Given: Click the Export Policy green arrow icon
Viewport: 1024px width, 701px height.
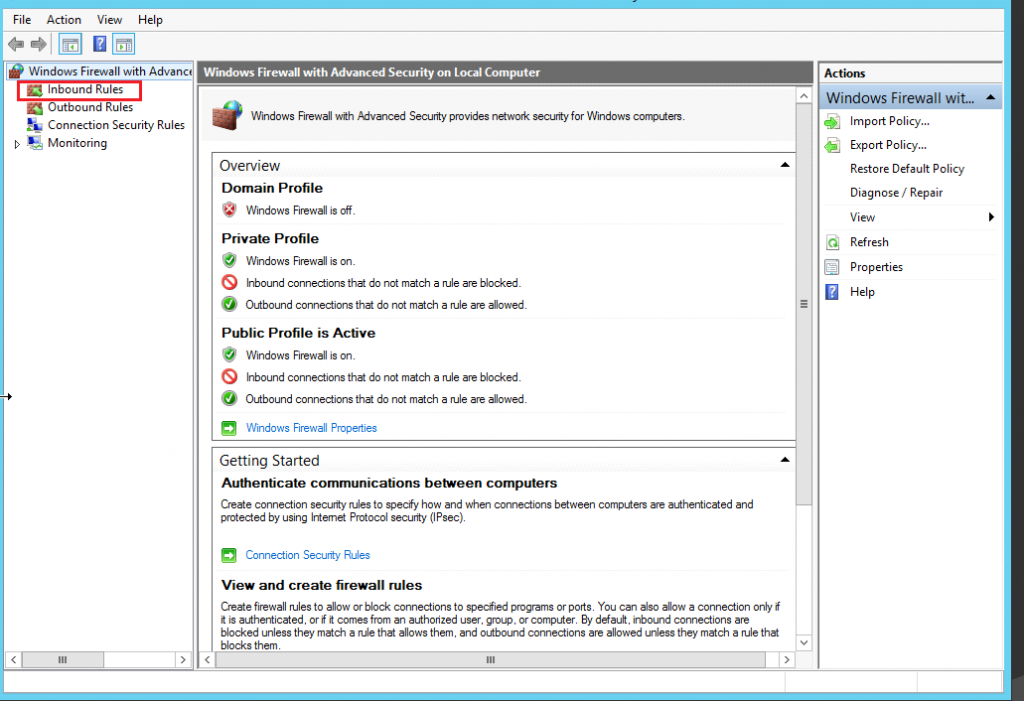Looking at the screenshot, I should point(832,145).
